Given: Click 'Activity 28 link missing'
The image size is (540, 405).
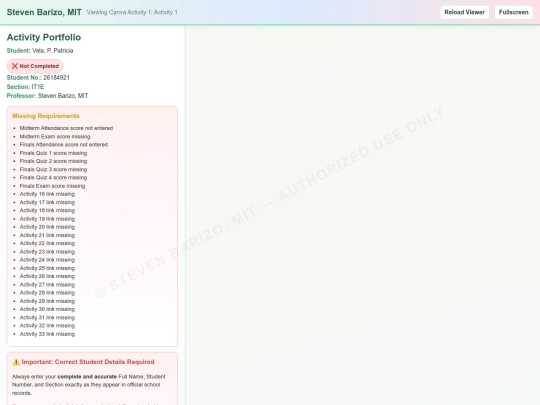Looking at the screenshot, I should pos(47,293).
